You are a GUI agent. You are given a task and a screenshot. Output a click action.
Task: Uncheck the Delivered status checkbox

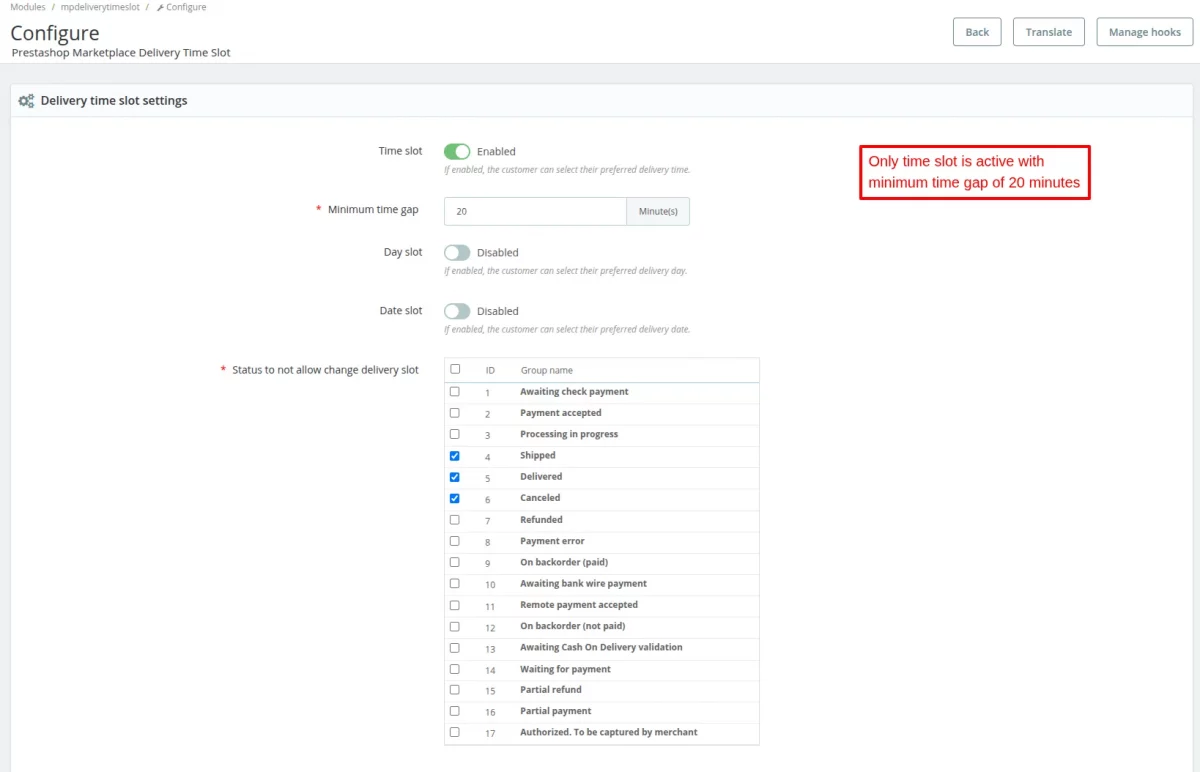455,477
